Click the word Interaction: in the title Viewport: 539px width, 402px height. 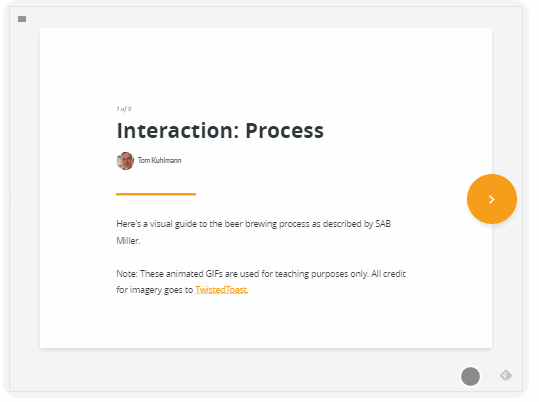pyautogui.click(x=178, y=131)
